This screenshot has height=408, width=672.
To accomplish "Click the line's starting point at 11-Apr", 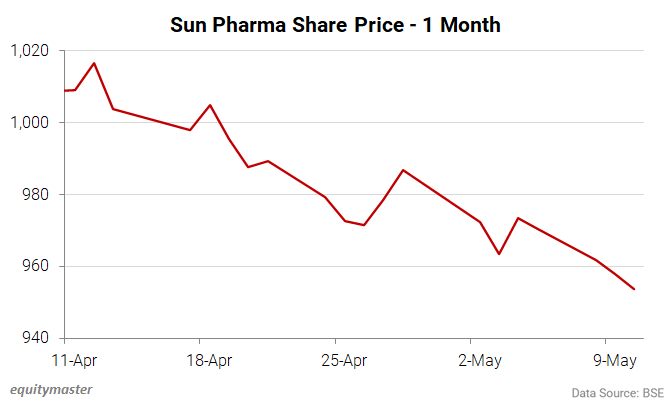I will point(65,90).
